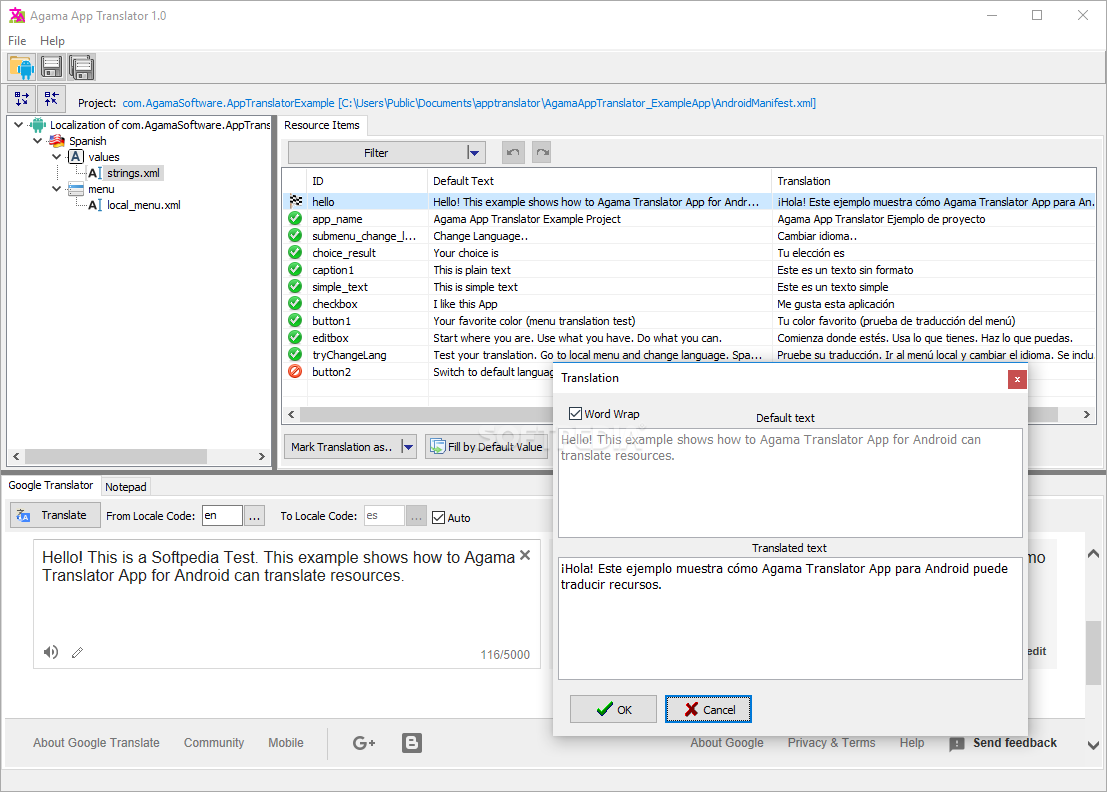Click green check icon of editbox row
This screenshot has height=792, width=1107.
coord(295,337)
